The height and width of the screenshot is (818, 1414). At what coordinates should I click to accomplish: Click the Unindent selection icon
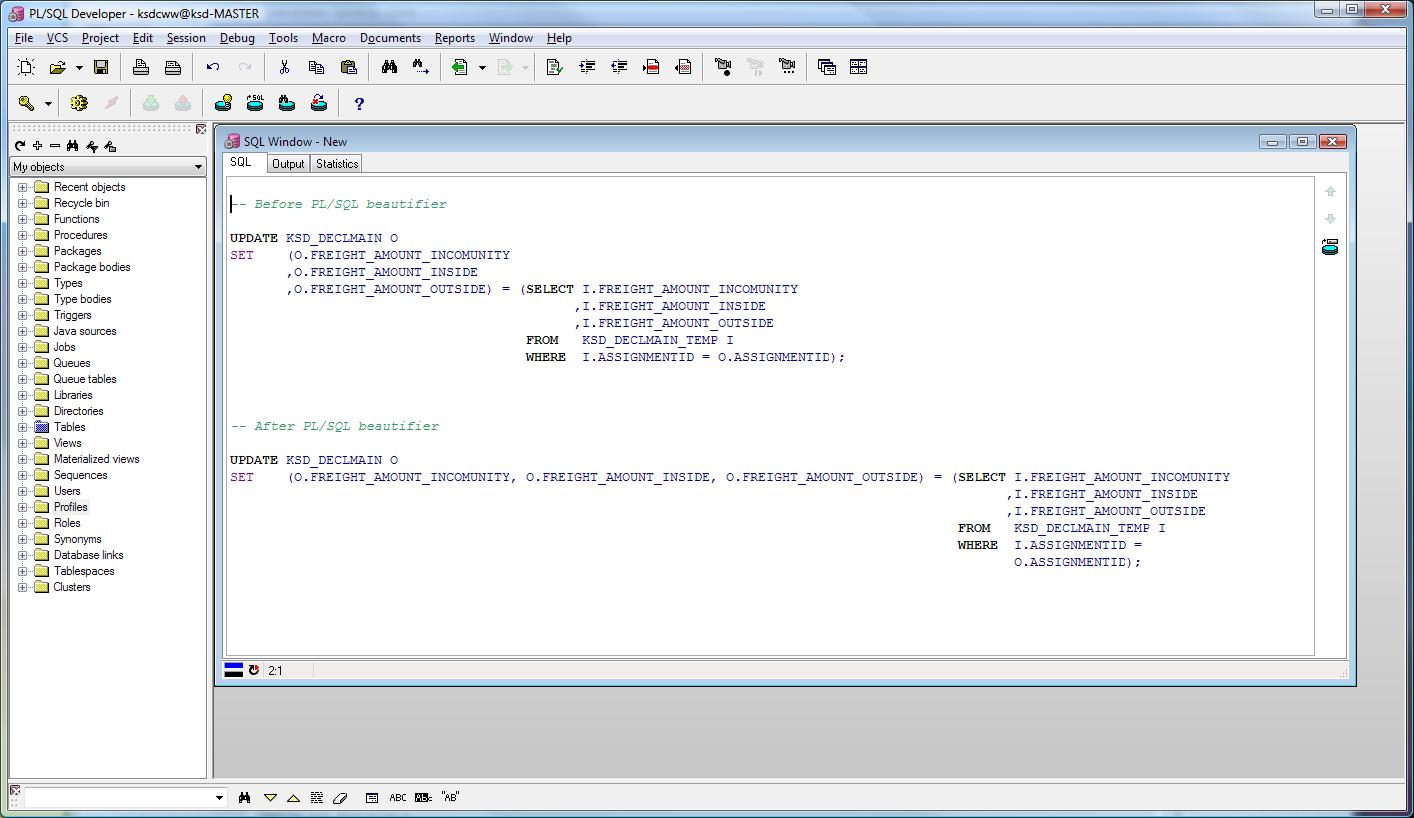coord(619,67)
